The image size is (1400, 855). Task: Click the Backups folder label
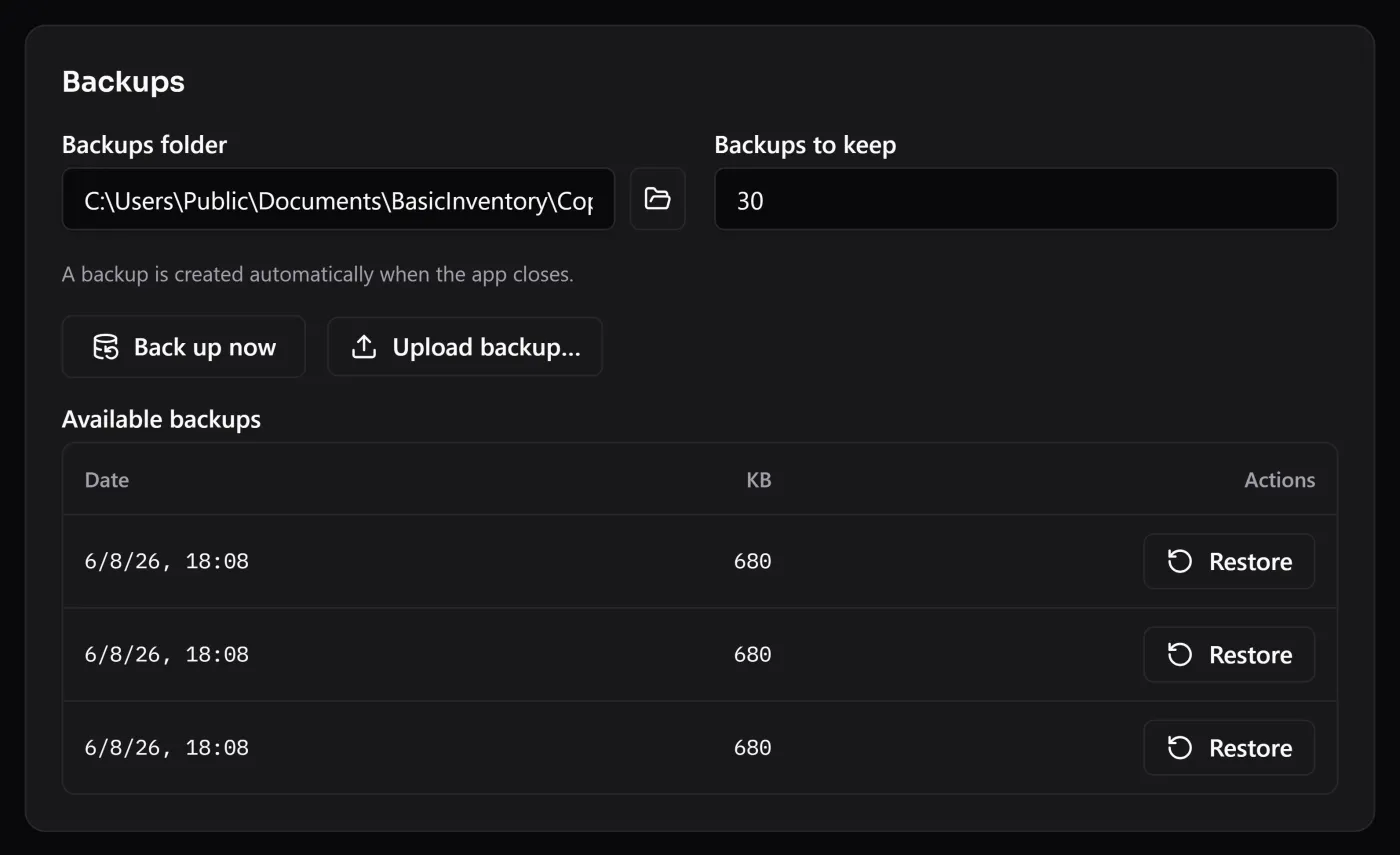pos(144,145)
